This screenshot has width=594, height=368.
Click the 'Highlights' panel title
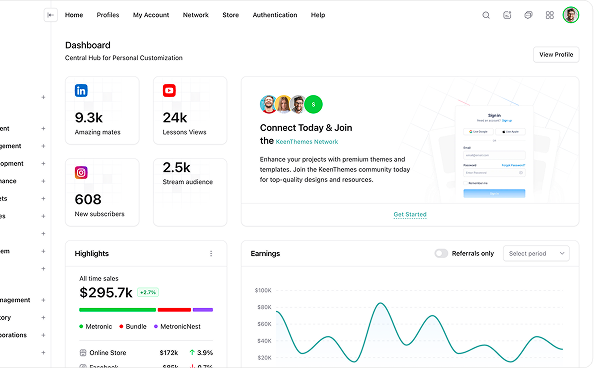[x=92, y=254]
